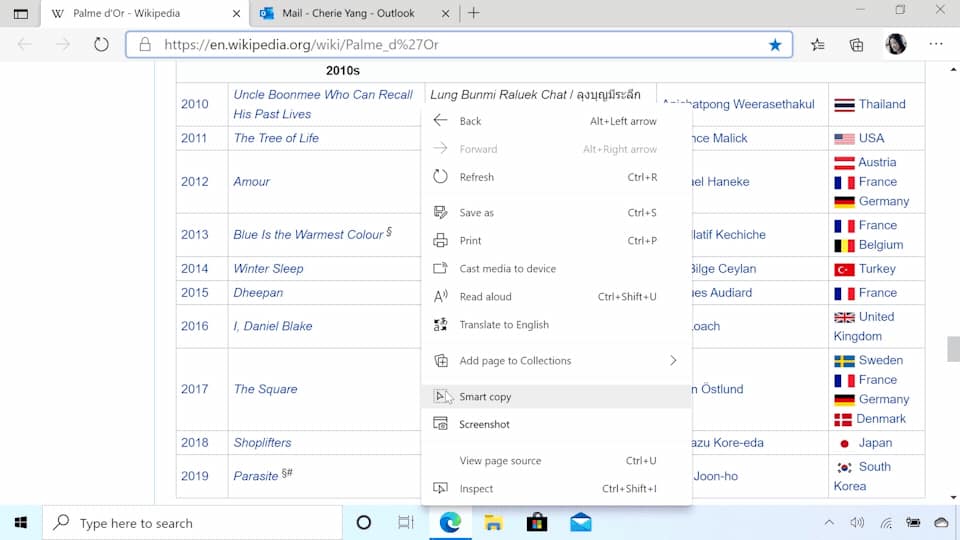Show hidden tray icons chevron
This screenshot has width=960, height=540.
(828, 523)
